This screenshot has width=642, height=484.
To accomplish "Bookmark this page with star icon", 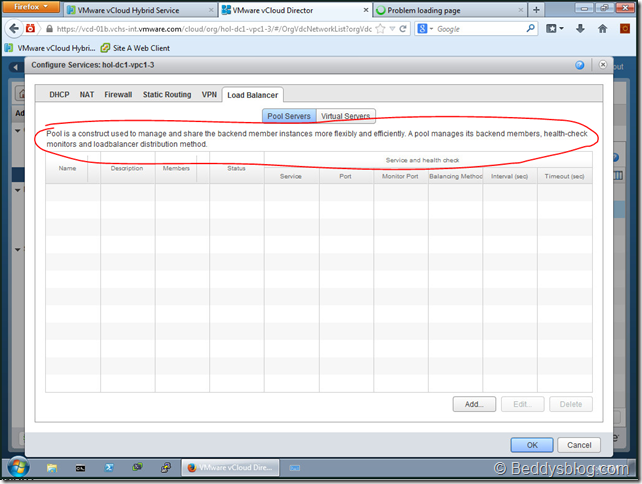I will 380,29.
